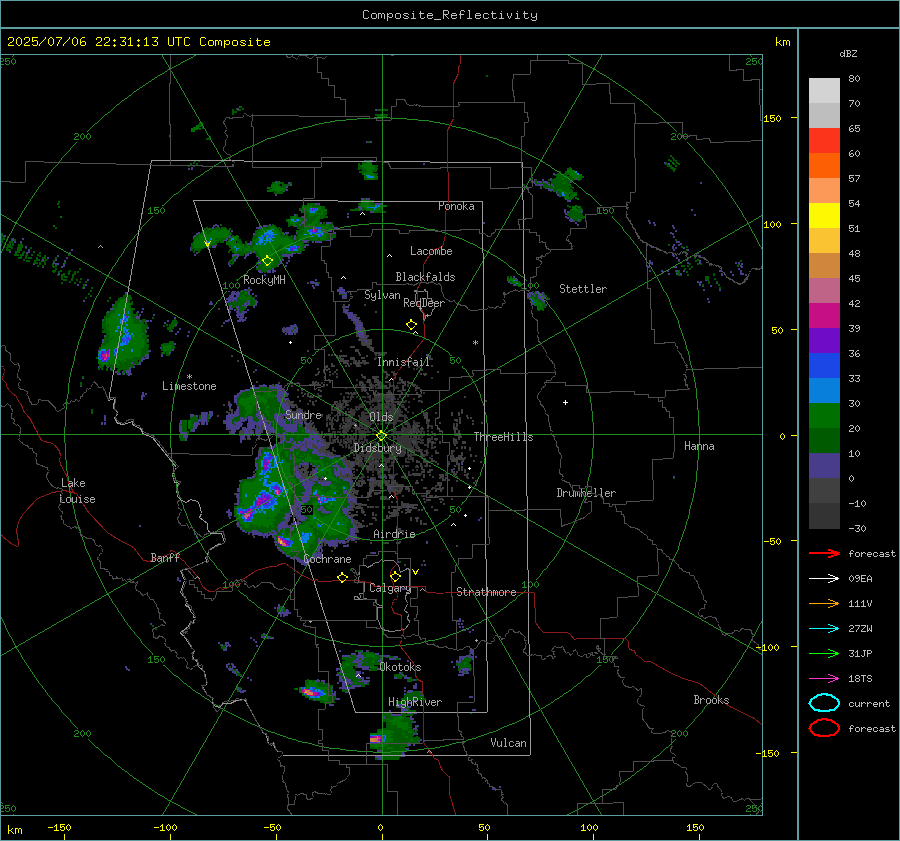Click the Banff label
The height and width of the screenshot is (841, 900).
[165, 557]
